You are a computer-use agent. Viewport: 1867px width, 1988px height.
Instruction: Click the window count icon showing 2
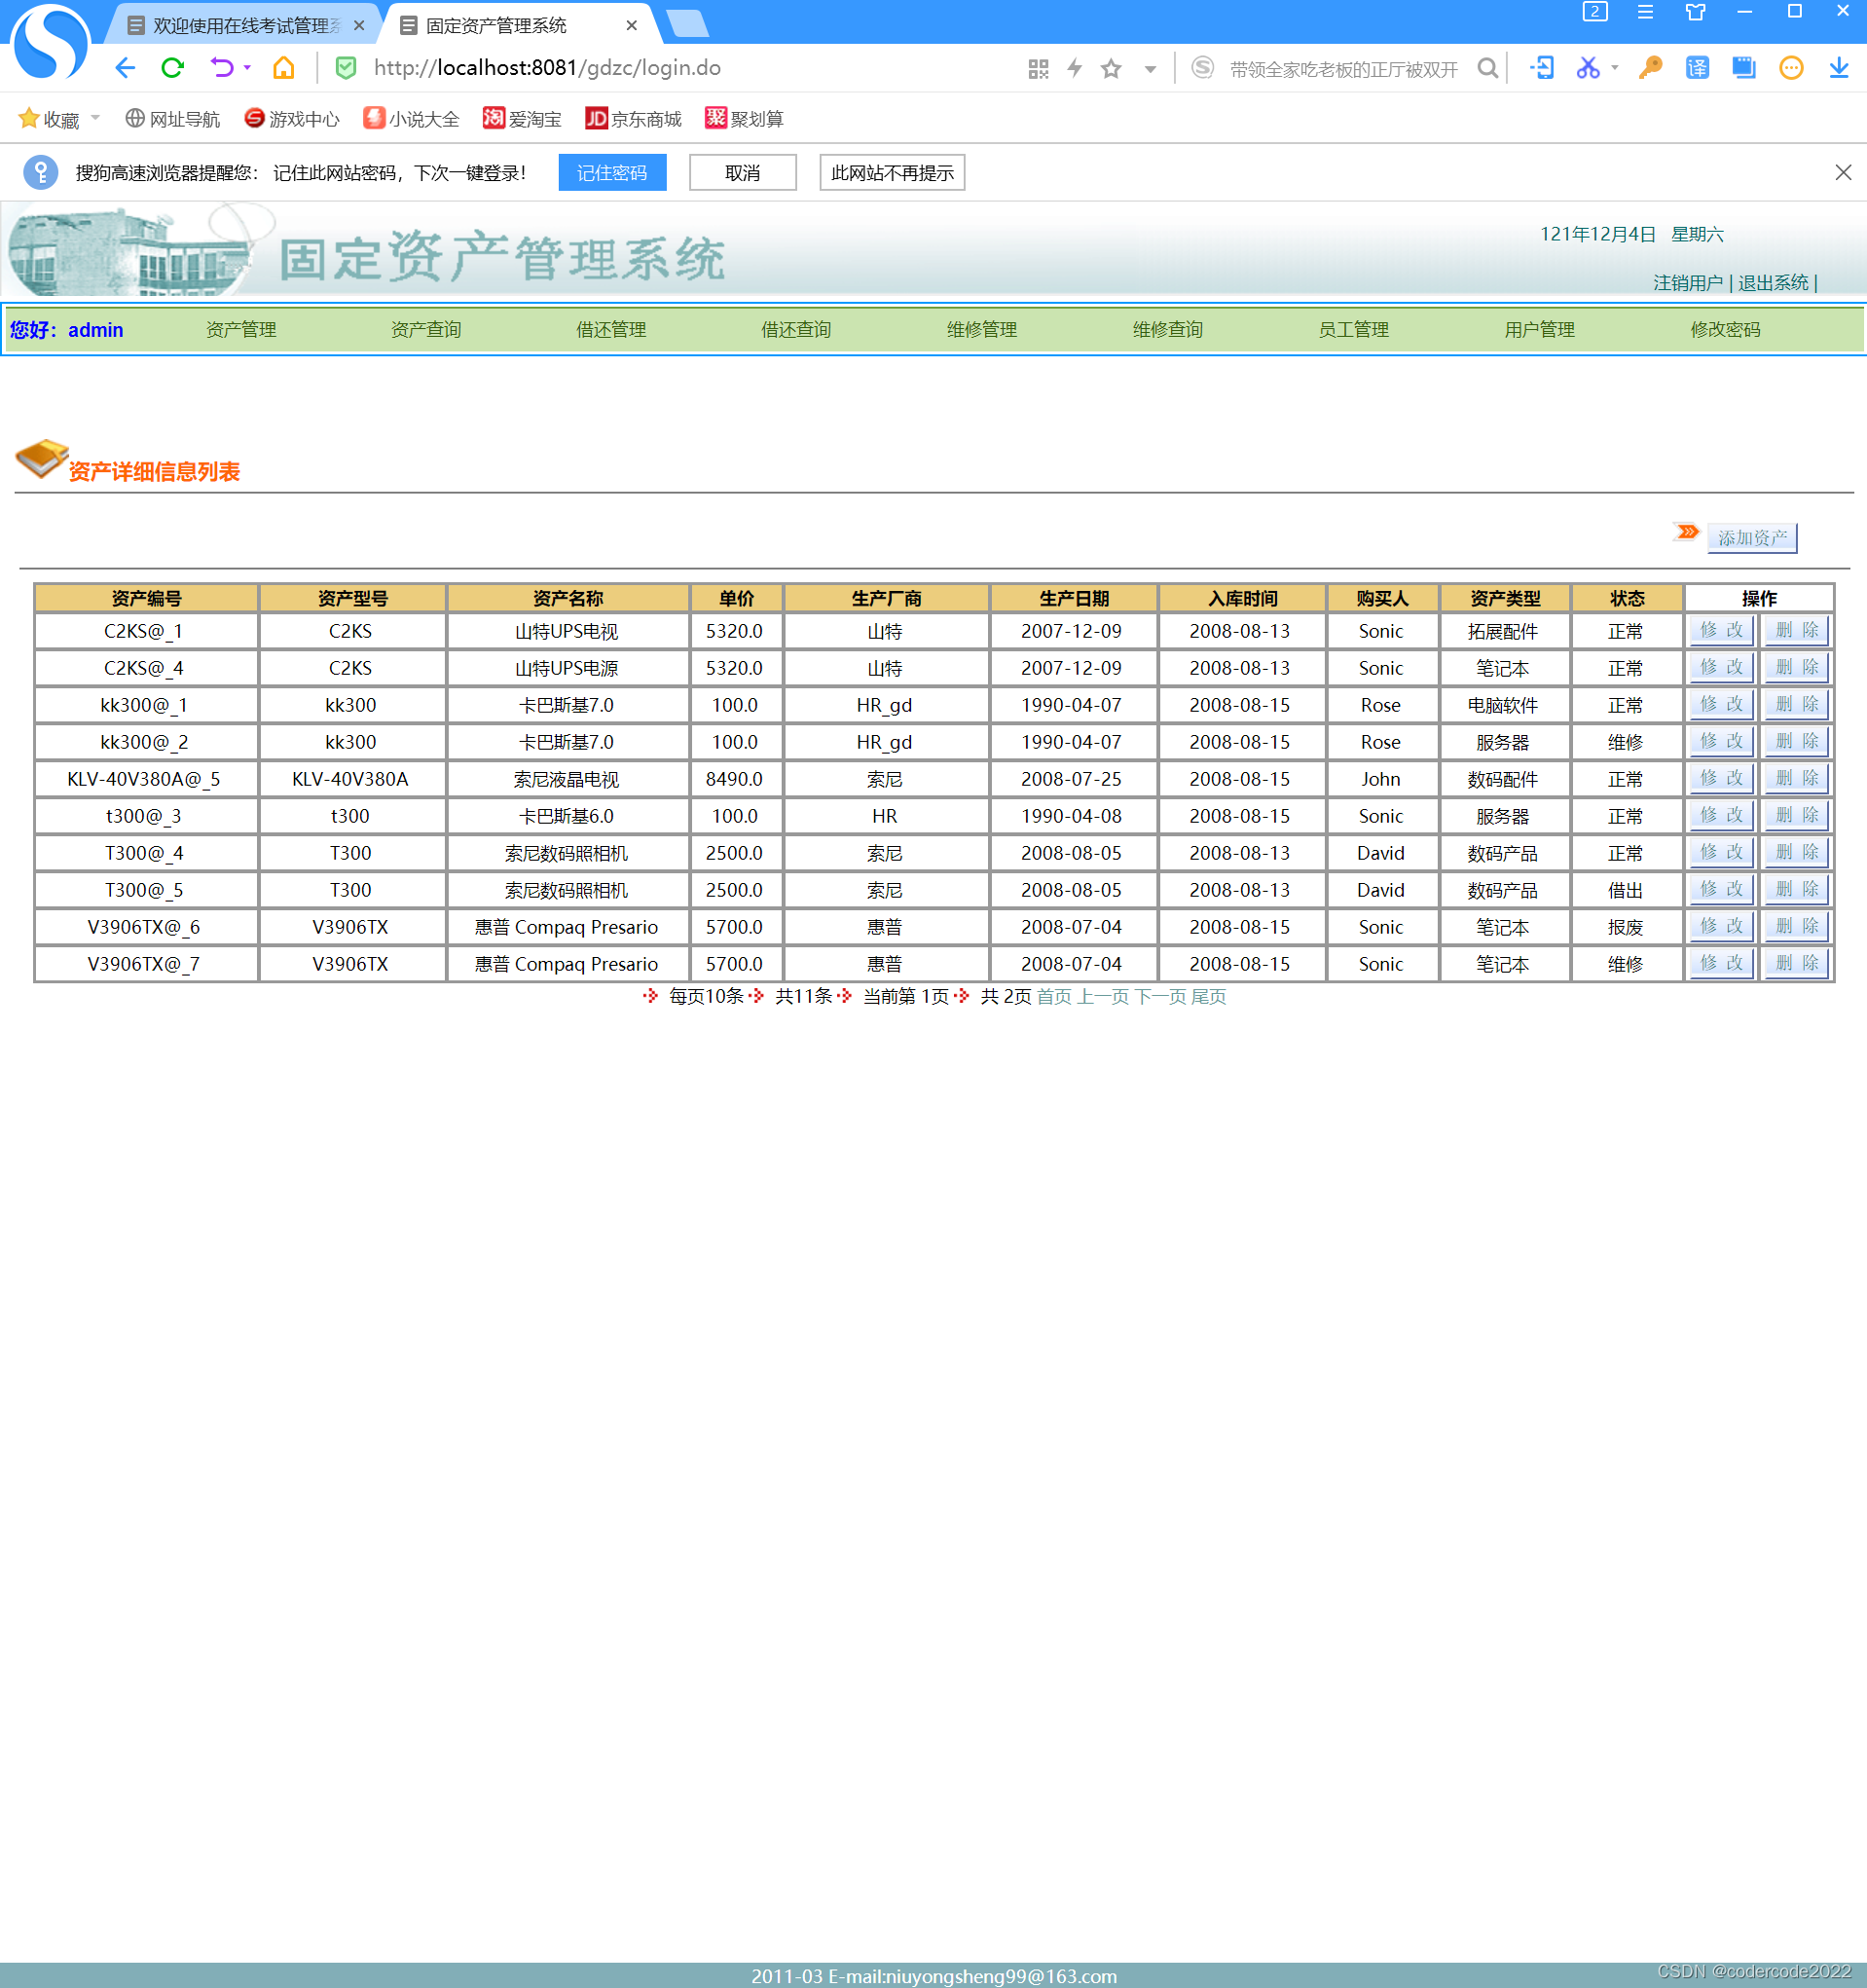click(x=1595, y=12)
